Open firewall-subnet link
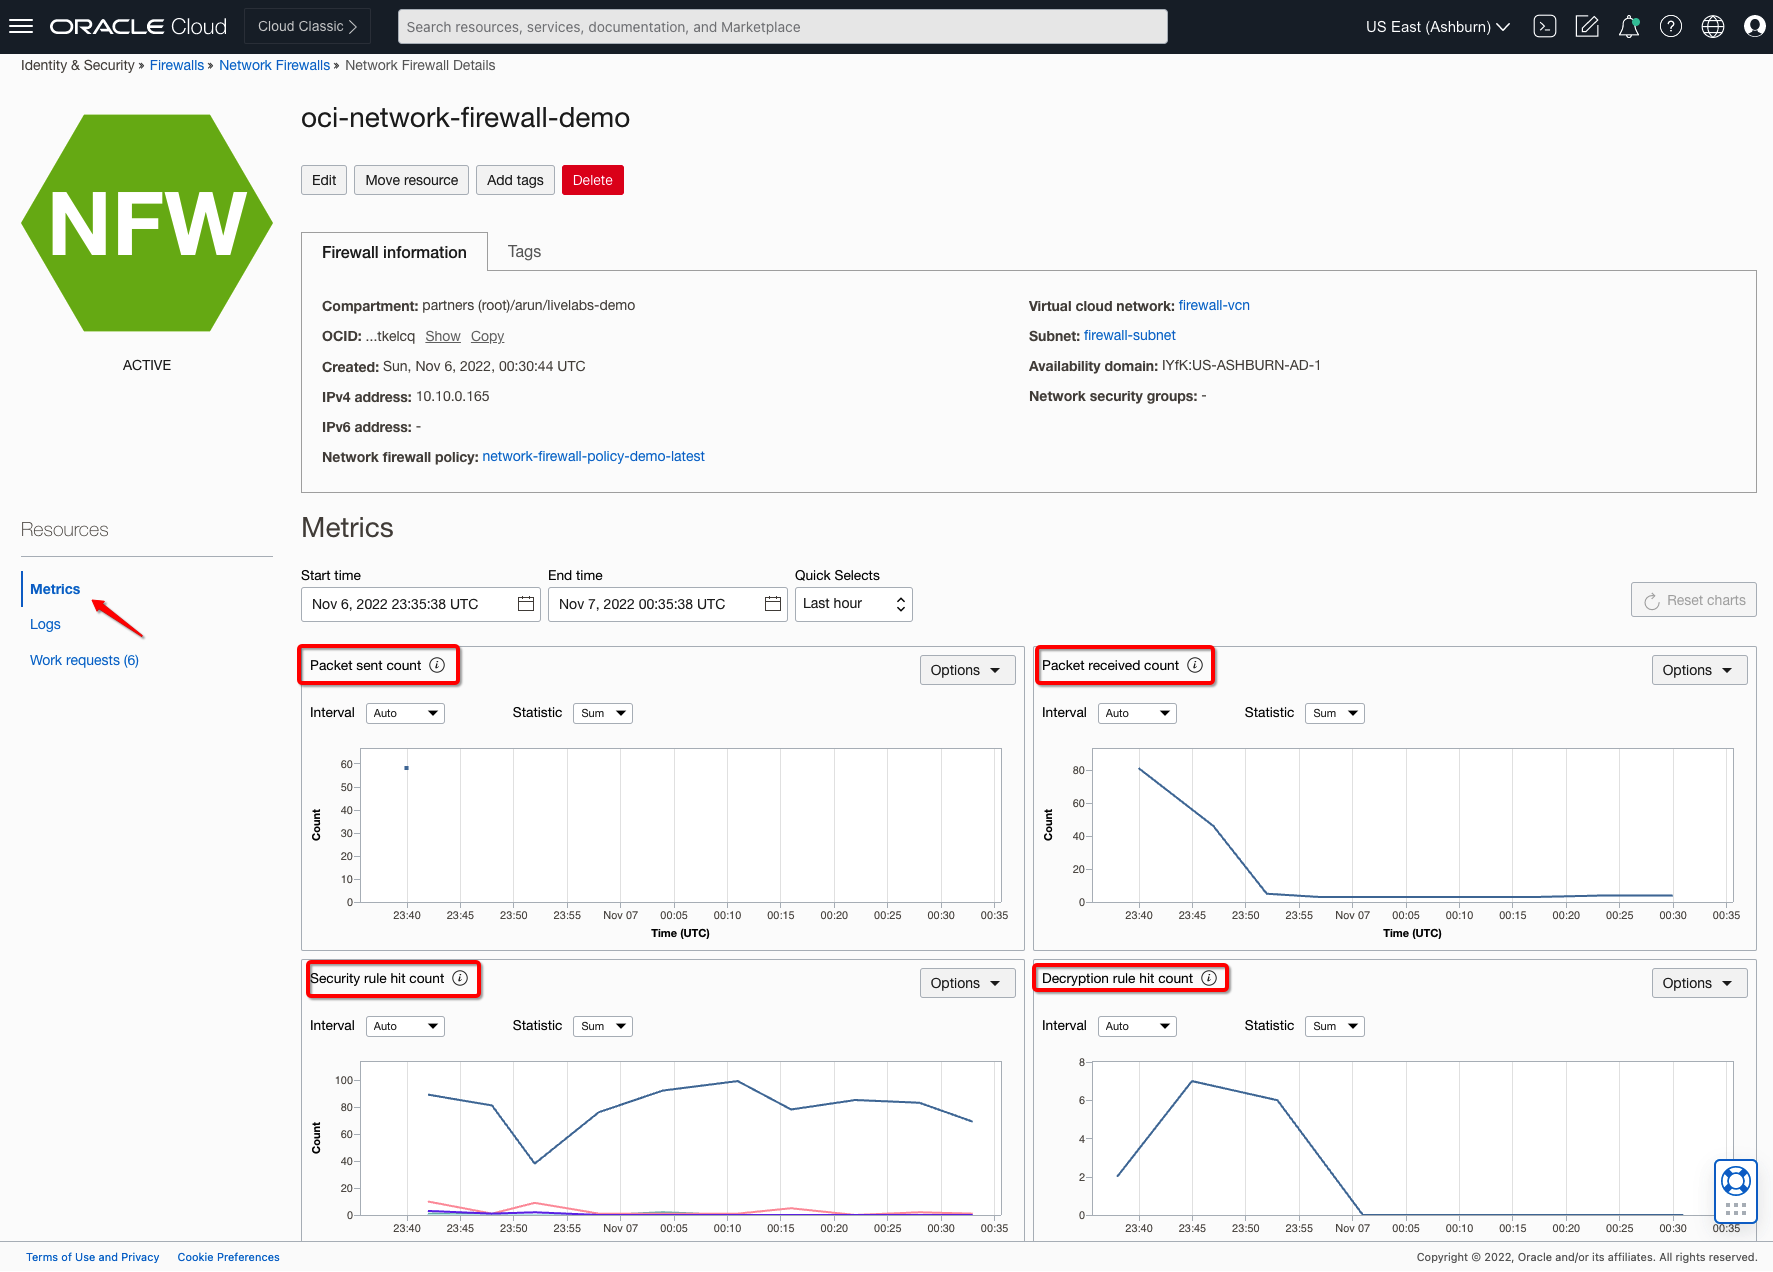 tap(1130, 335)
